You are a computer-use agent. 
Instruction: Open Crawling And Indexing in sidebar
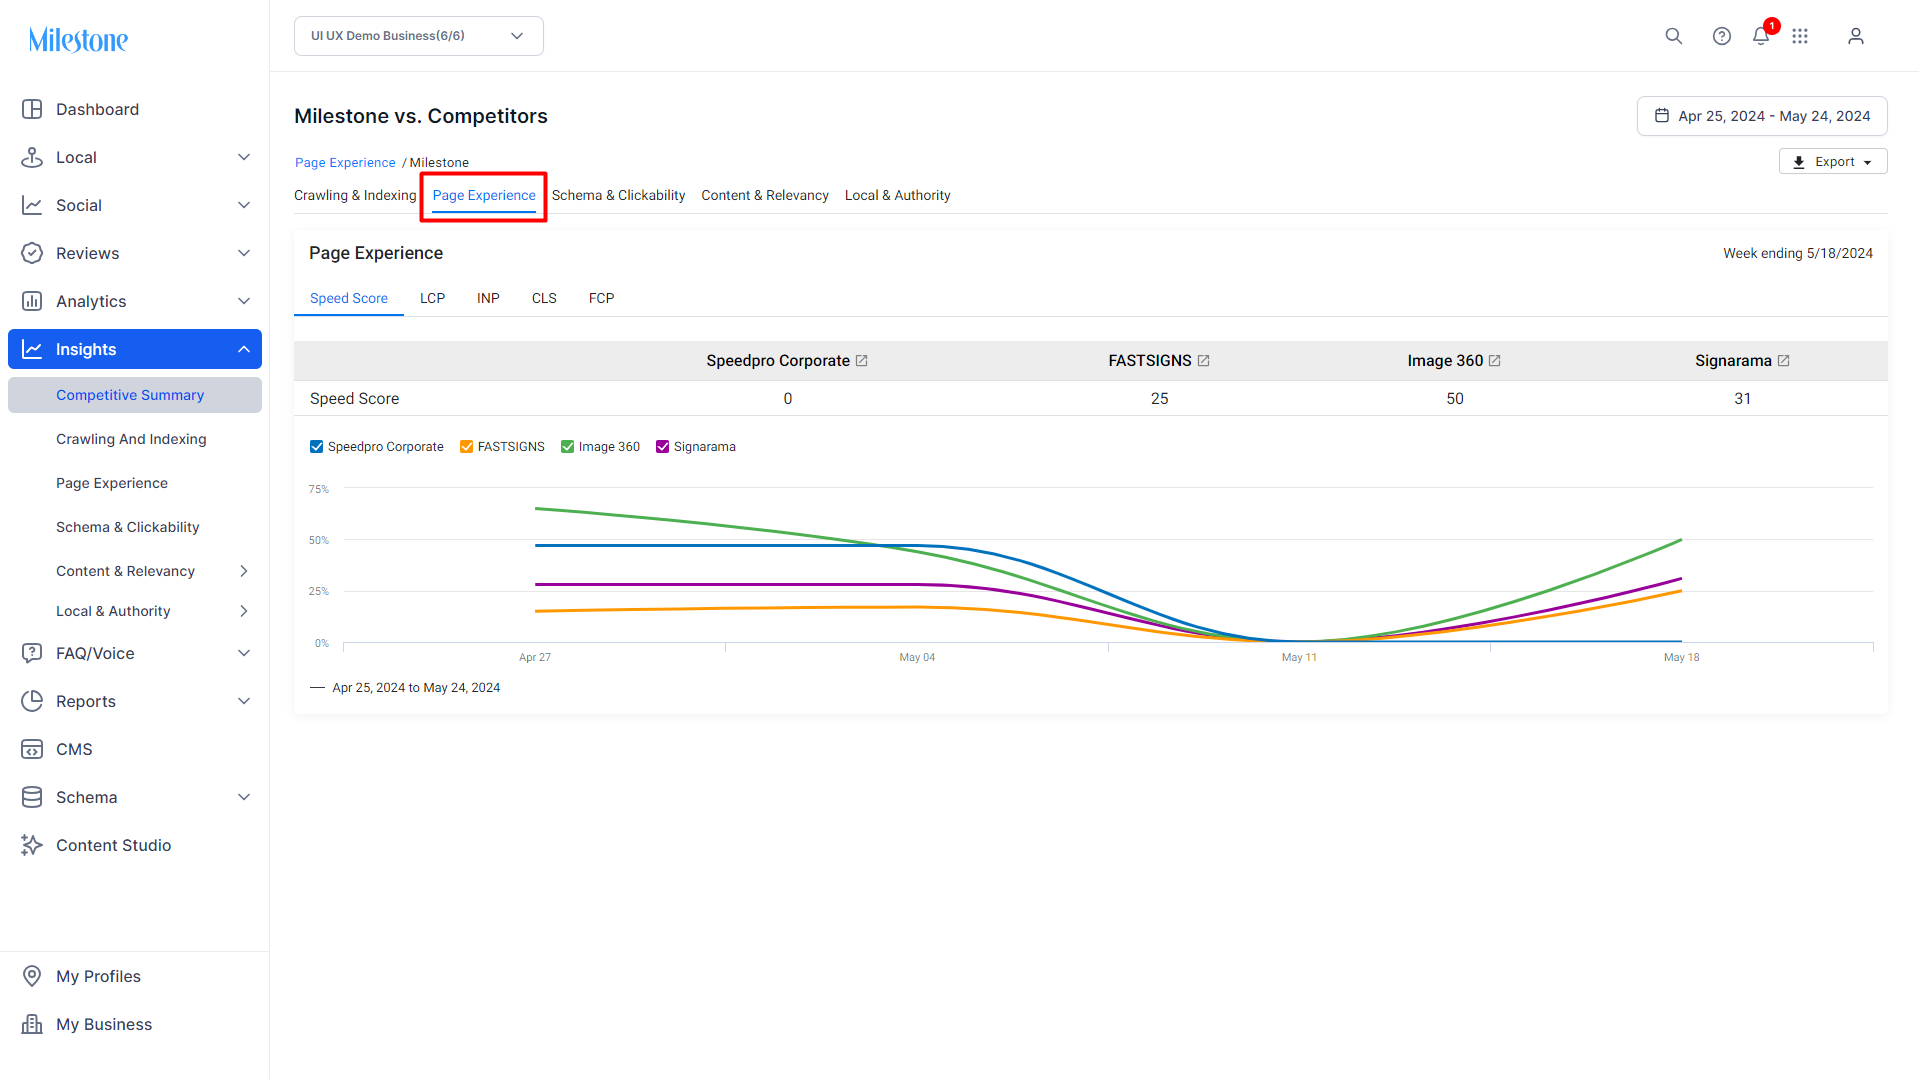point(131,439)
